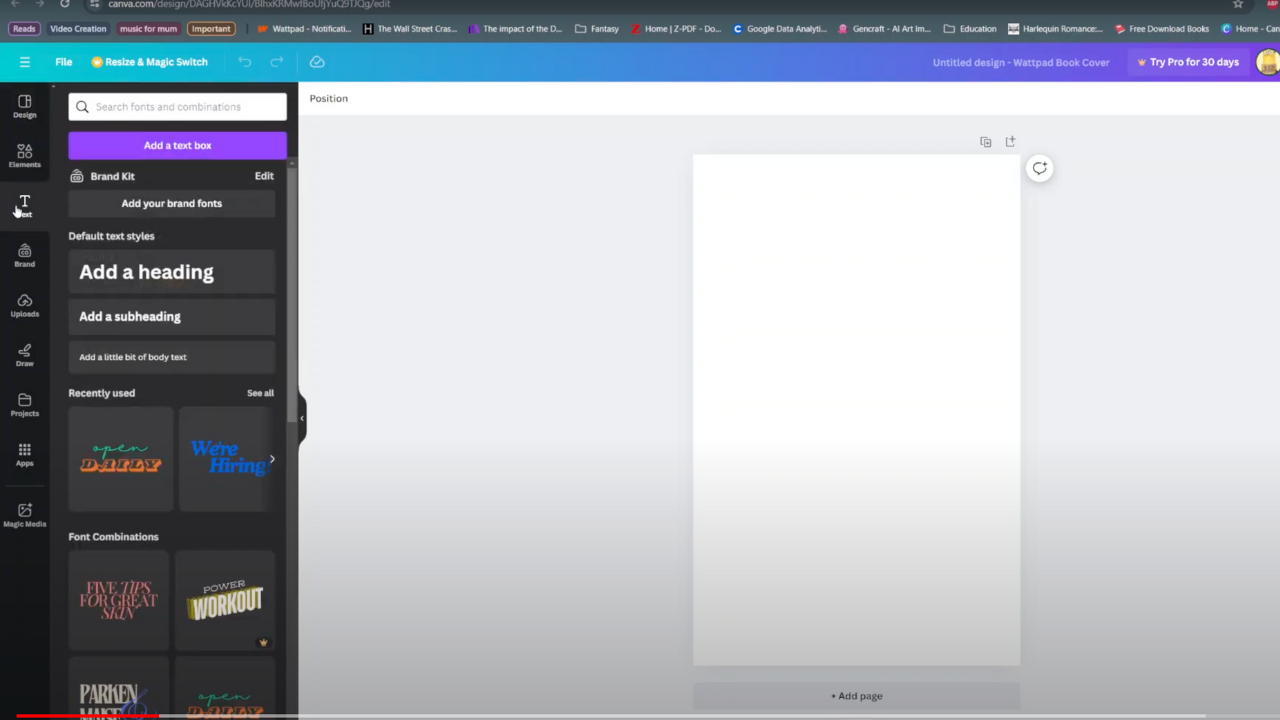Click the Add page button
Image resolution: width=1280 pixels, height=720 pixels.
pyautogui.click(x=856, y=696)
